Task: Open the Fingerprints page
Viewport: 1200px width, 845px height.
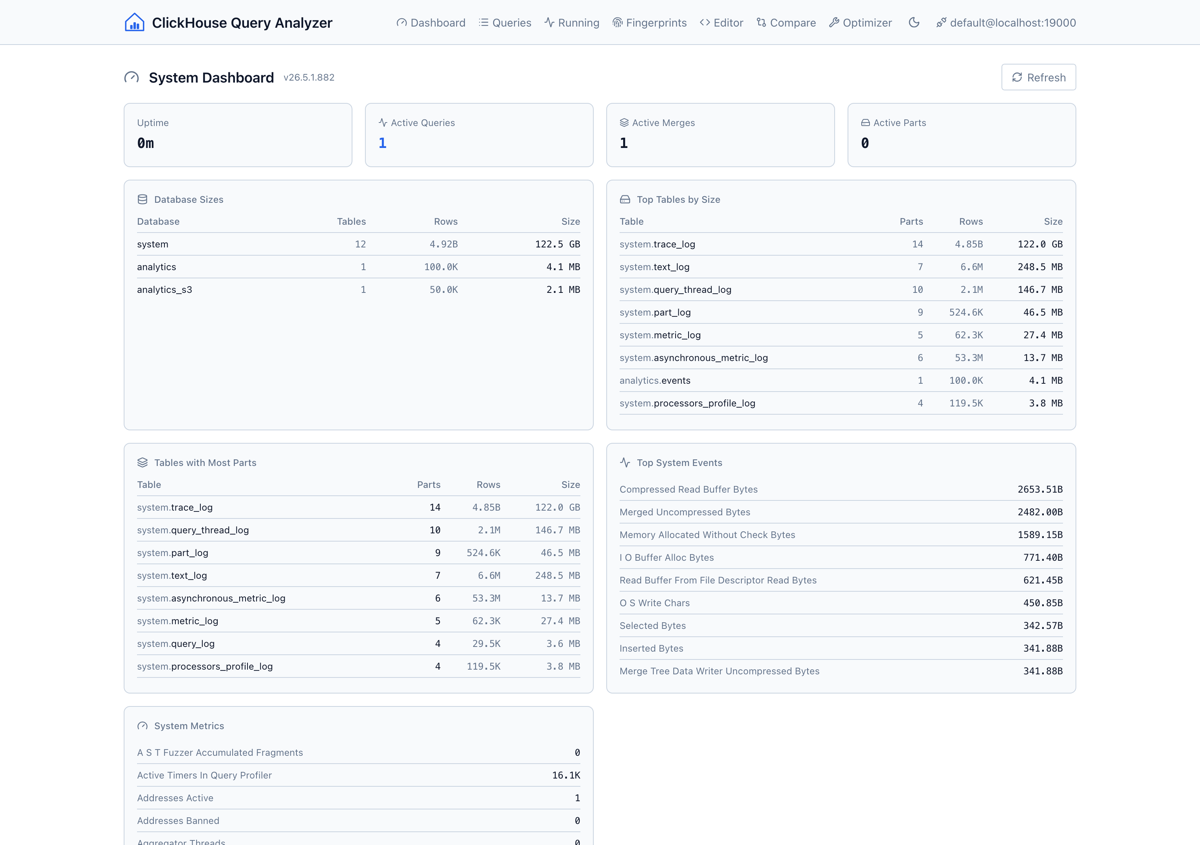Action: [650, 22]
